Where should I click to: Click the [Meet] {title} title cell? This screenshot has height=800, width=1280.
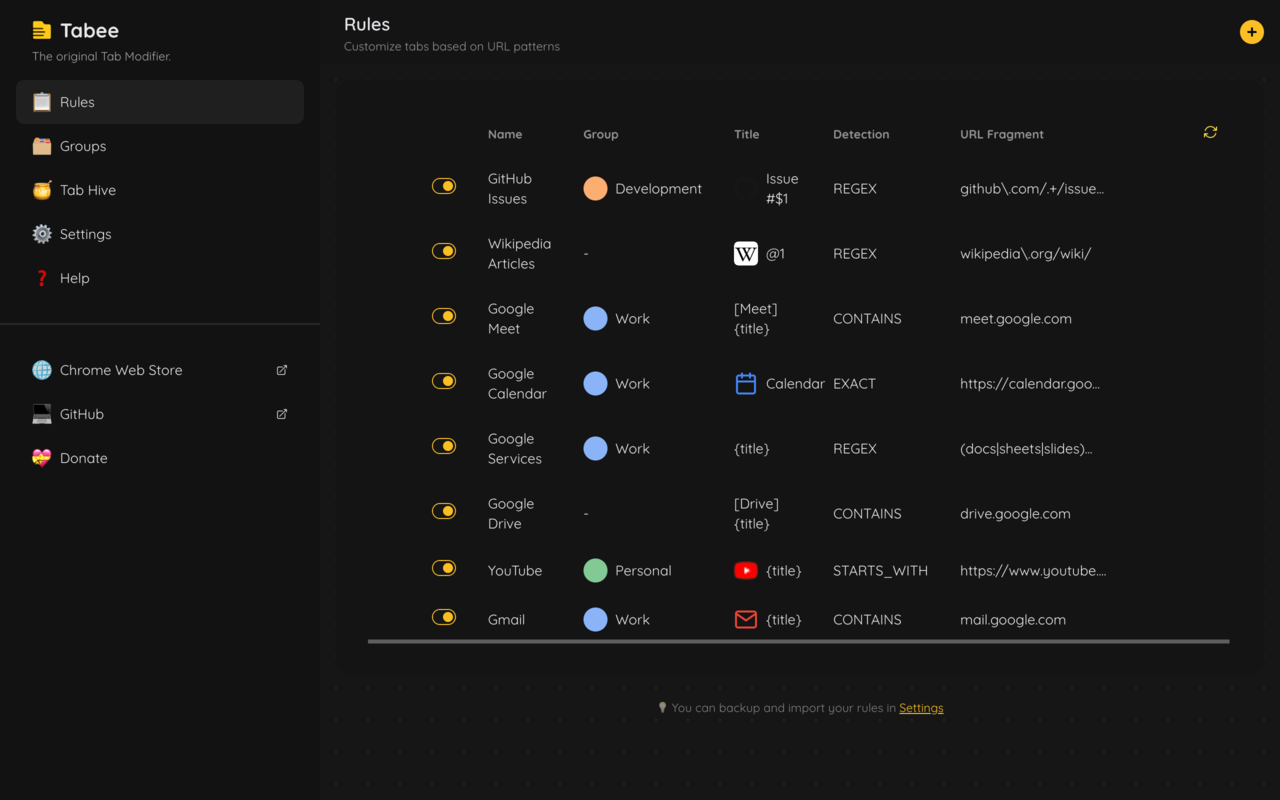tap(756, 318)
